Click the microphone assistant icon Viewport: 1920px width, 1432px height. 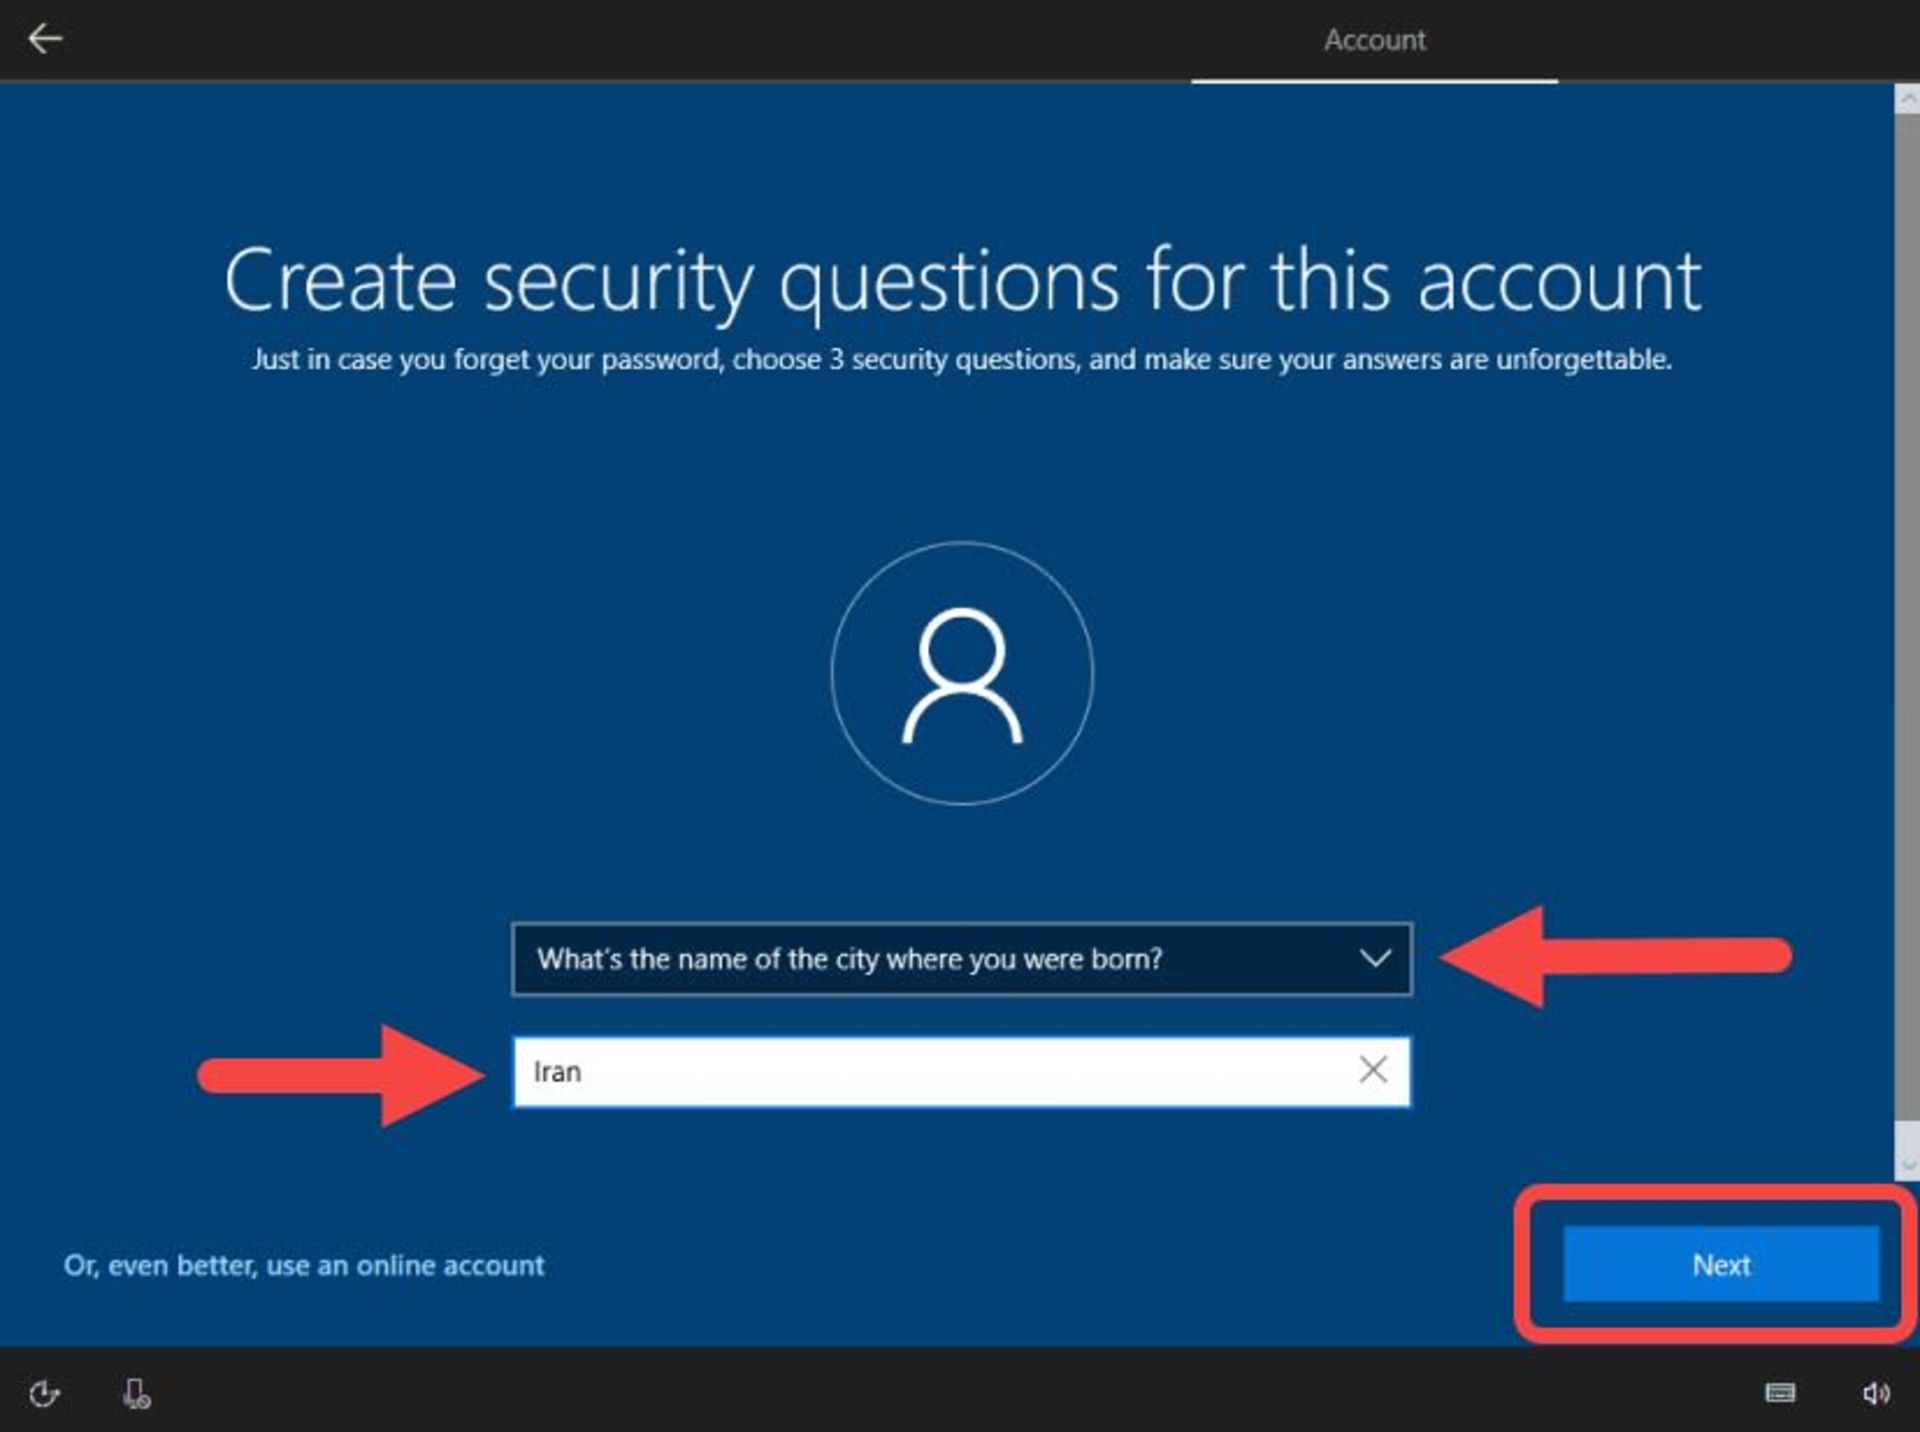click(136, 1393)
